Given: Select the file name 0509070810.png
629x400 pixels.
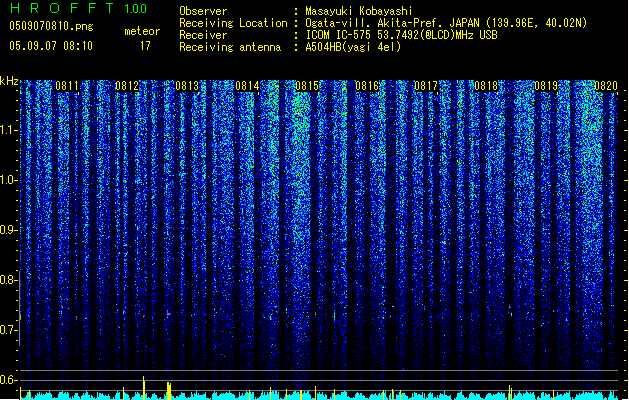Looking at the screenshot, I should (x=51, y=26).
